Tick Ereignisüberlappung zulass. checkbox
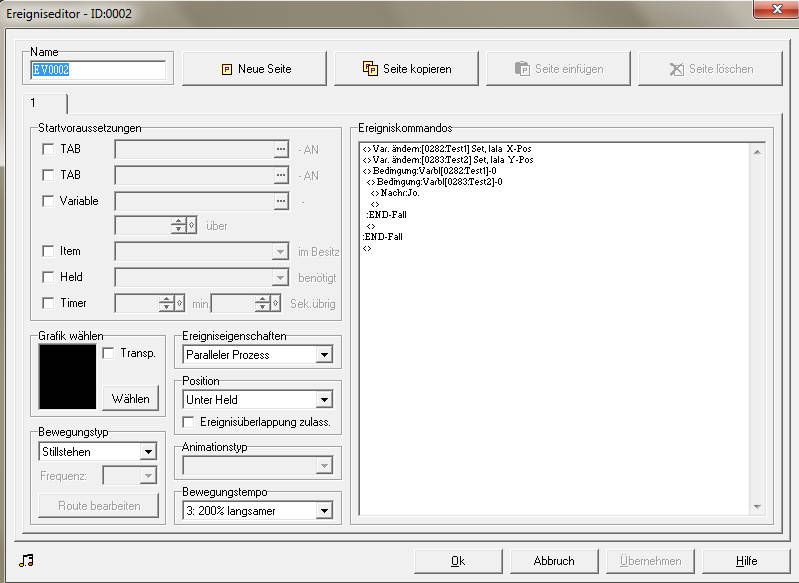799x583 pixels. (188, 422)
